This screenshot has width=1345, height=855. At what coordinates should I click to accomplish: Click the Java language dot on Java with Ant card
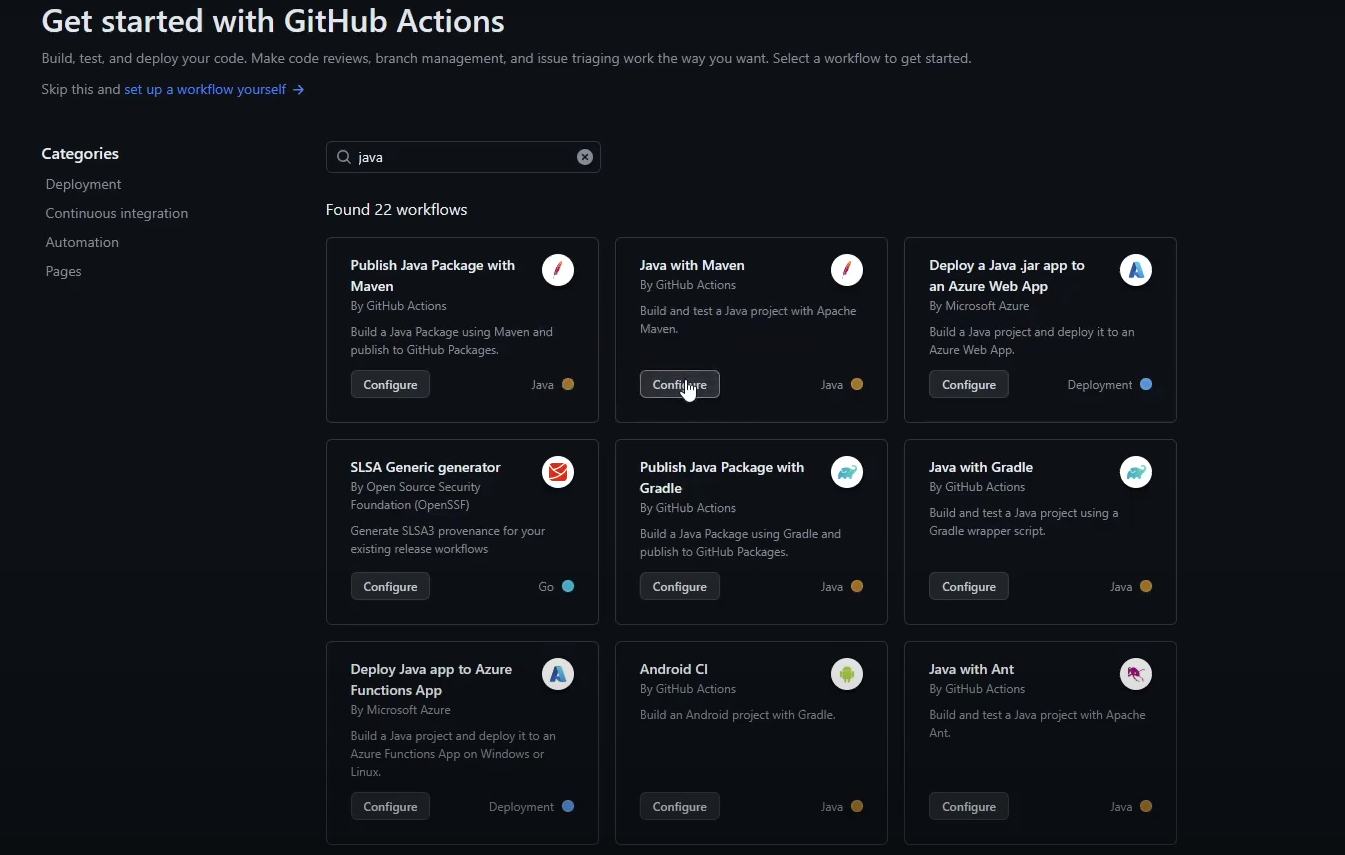(x=1146, y=806)
